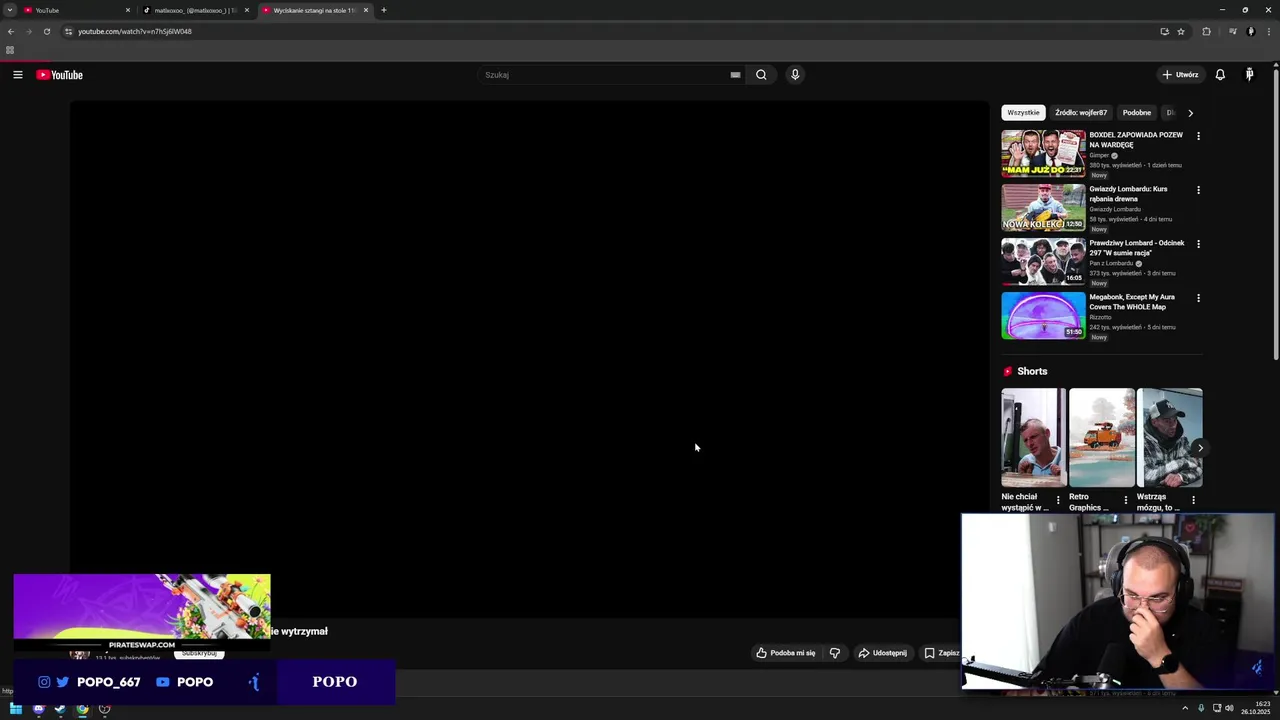Dislike the video with thumbs down
The height and width of the screenshot is (720, 1280).
tap(835, 653)
